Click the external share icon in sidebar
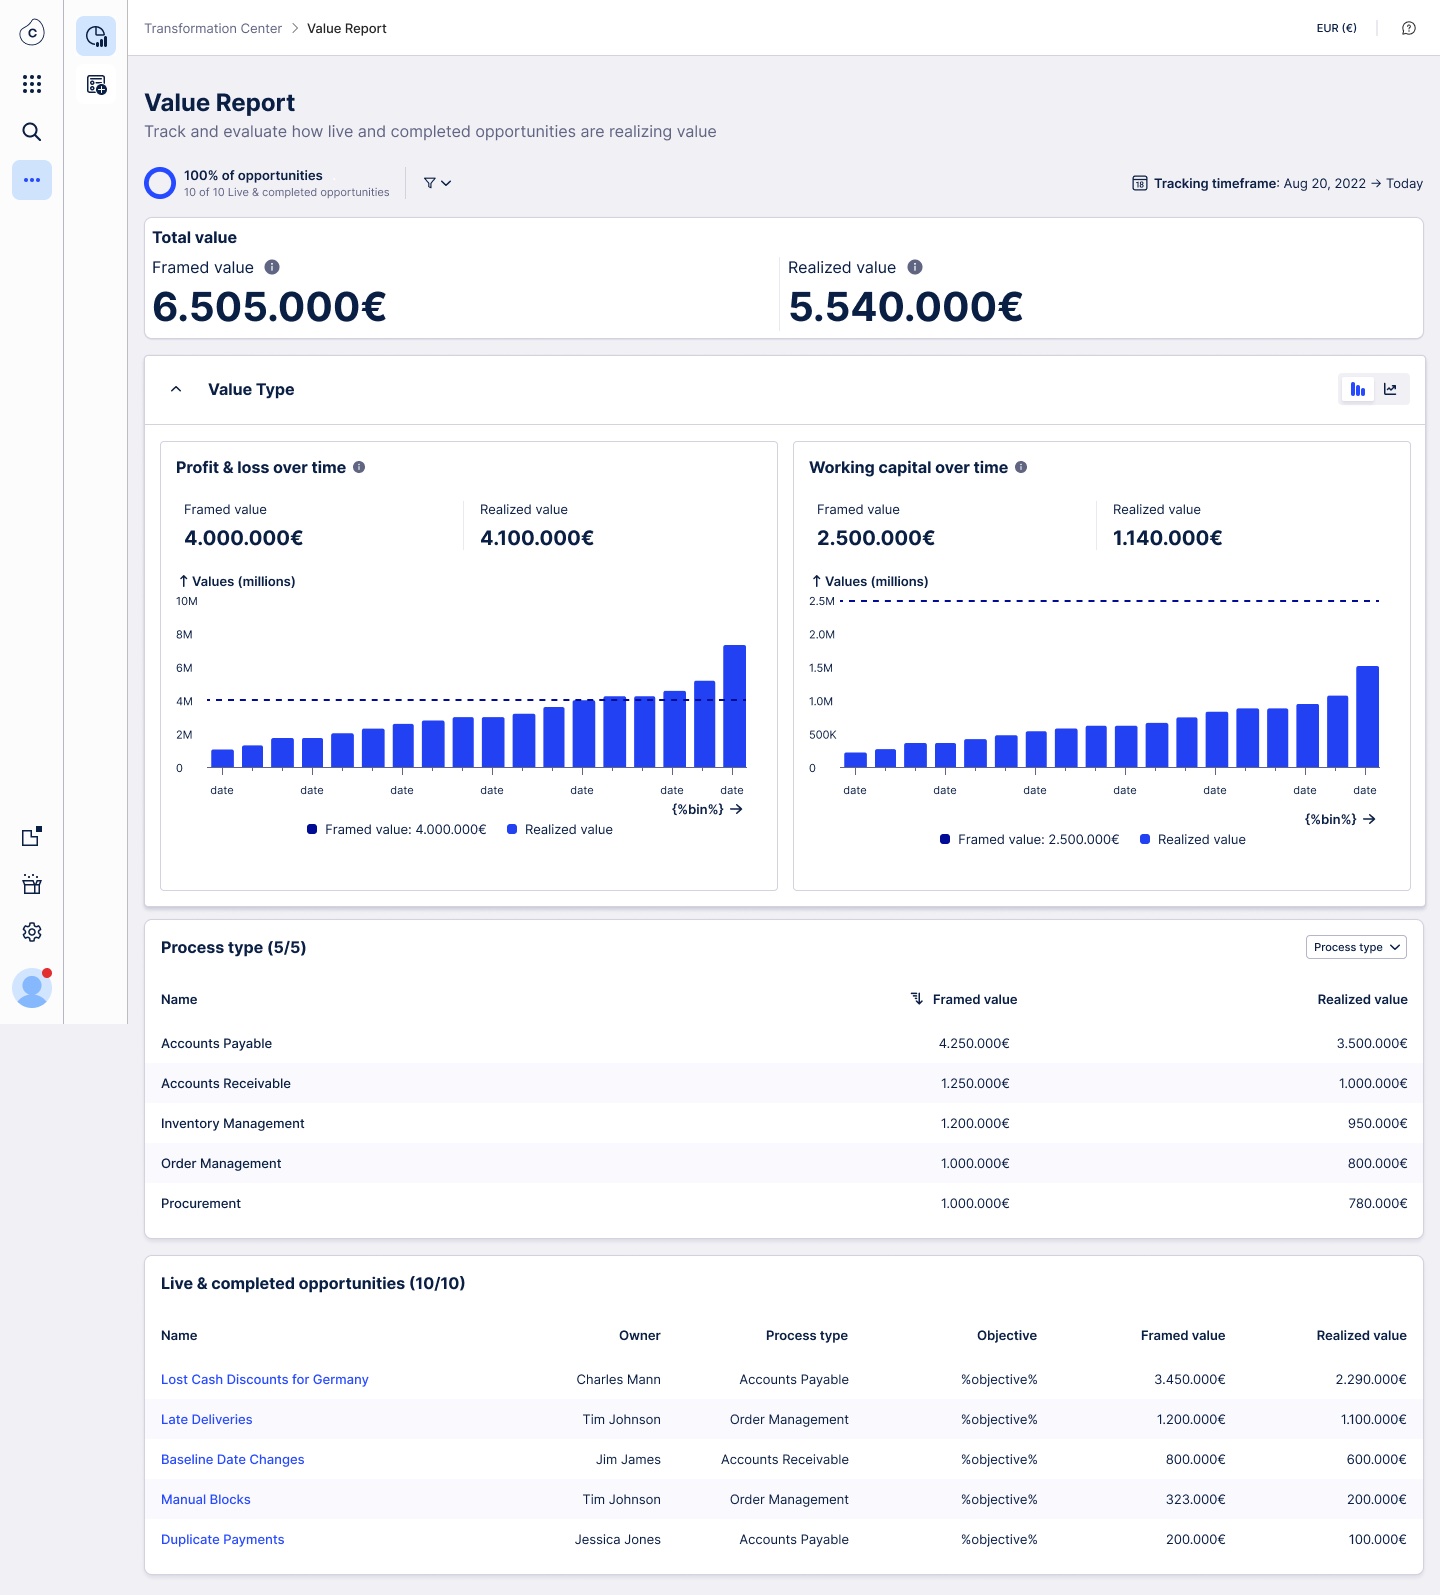This screenshot has width=1440, height=1595. click(x=32, y=836)
